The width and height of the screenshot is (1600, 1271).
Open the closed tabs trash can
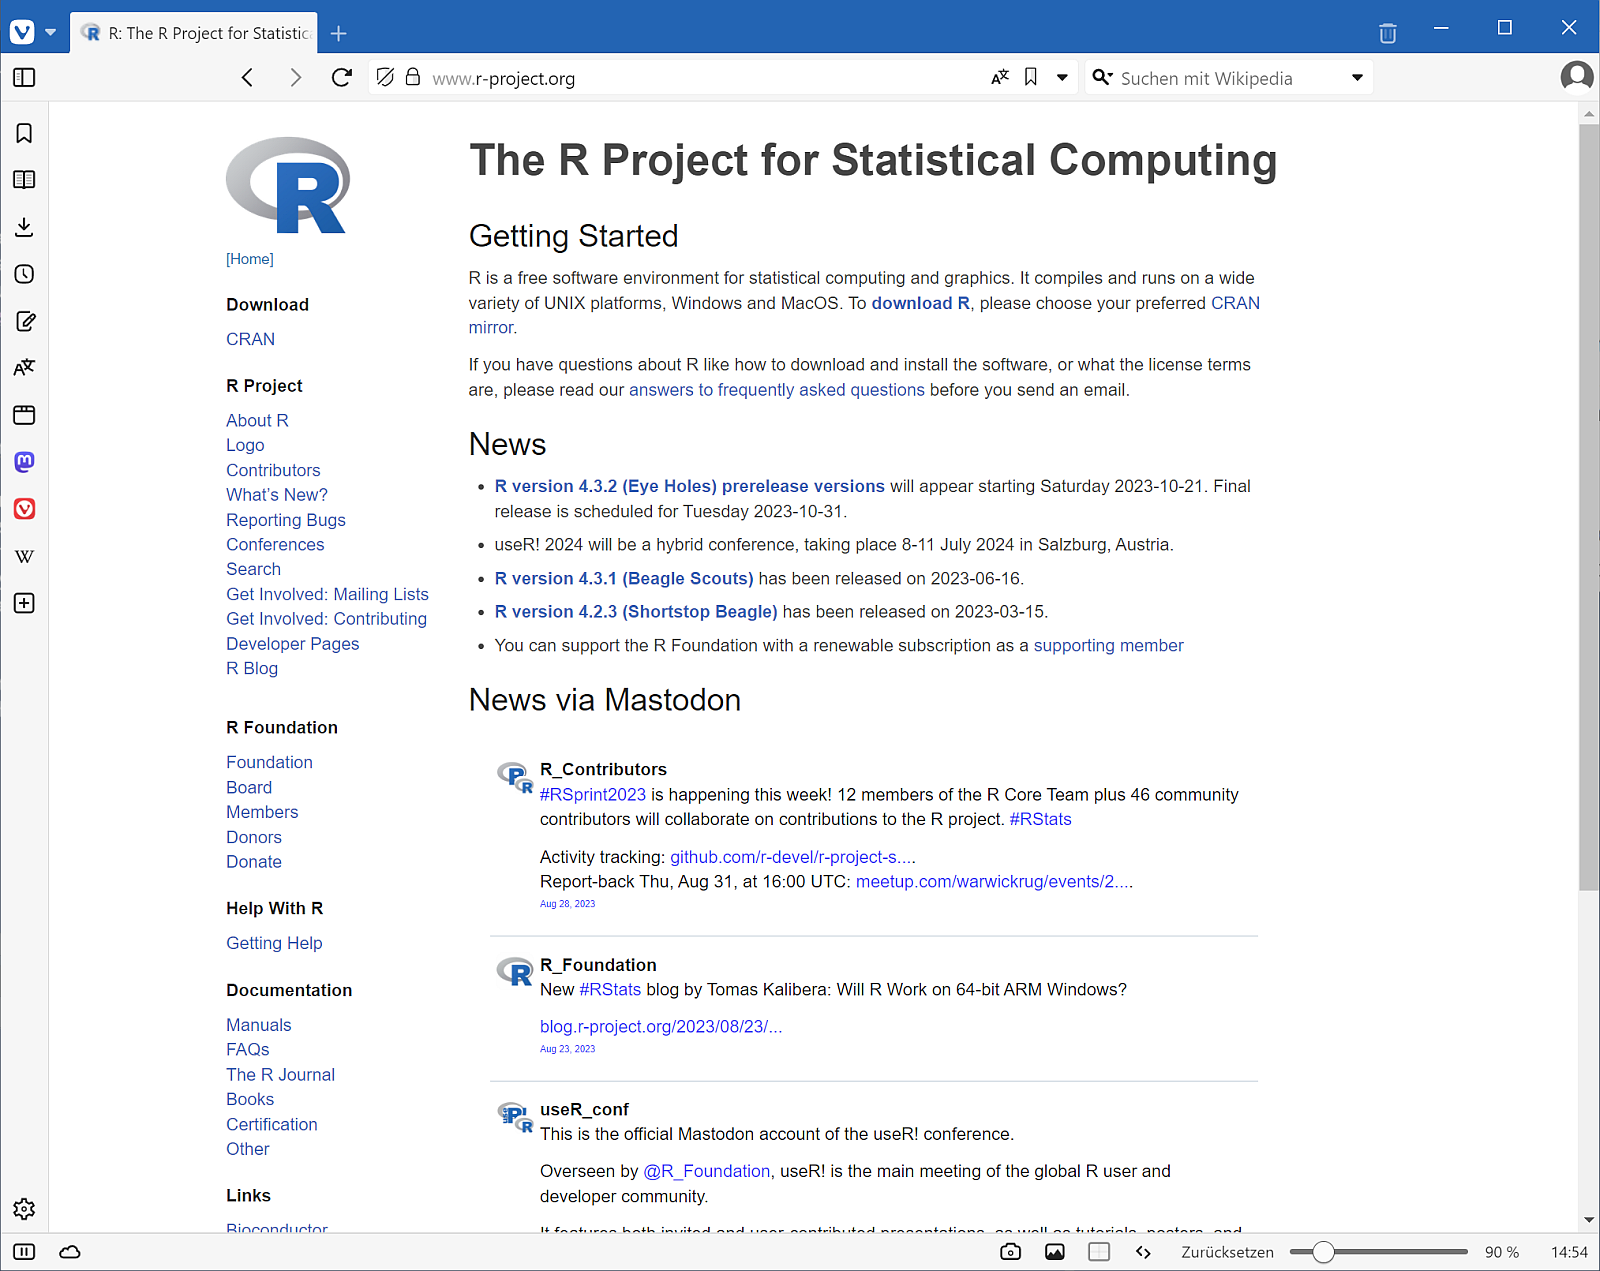point(1387,33)
